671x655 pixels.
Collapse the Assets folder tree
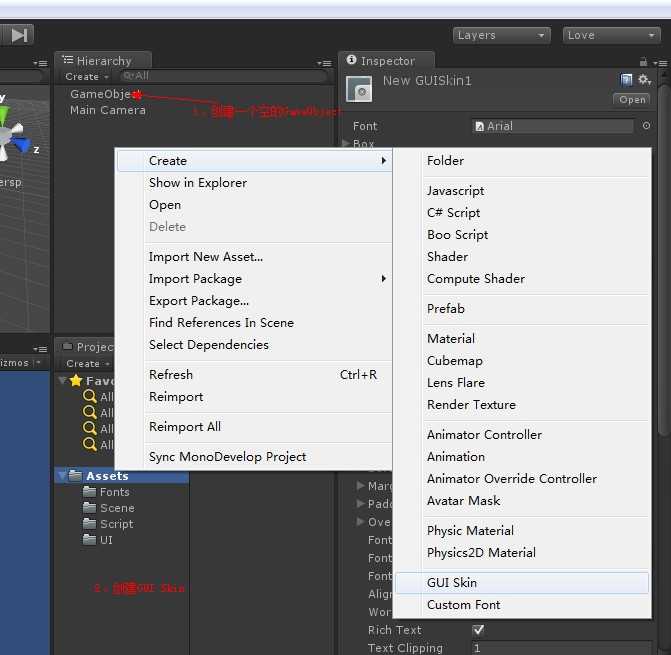point(62,475)
